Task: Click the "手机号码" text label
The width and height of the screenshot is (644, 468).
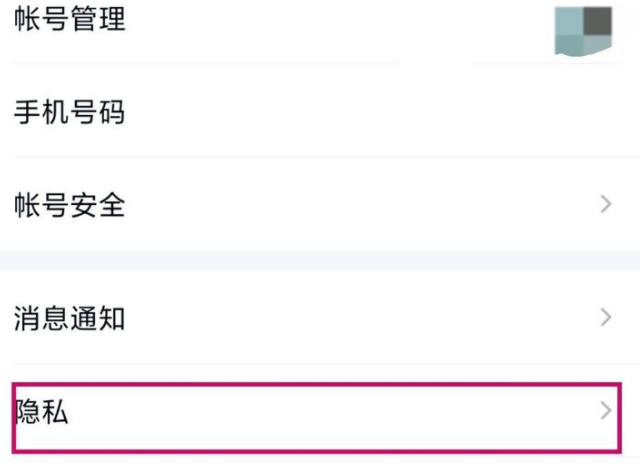Action: tap(70, 112)
